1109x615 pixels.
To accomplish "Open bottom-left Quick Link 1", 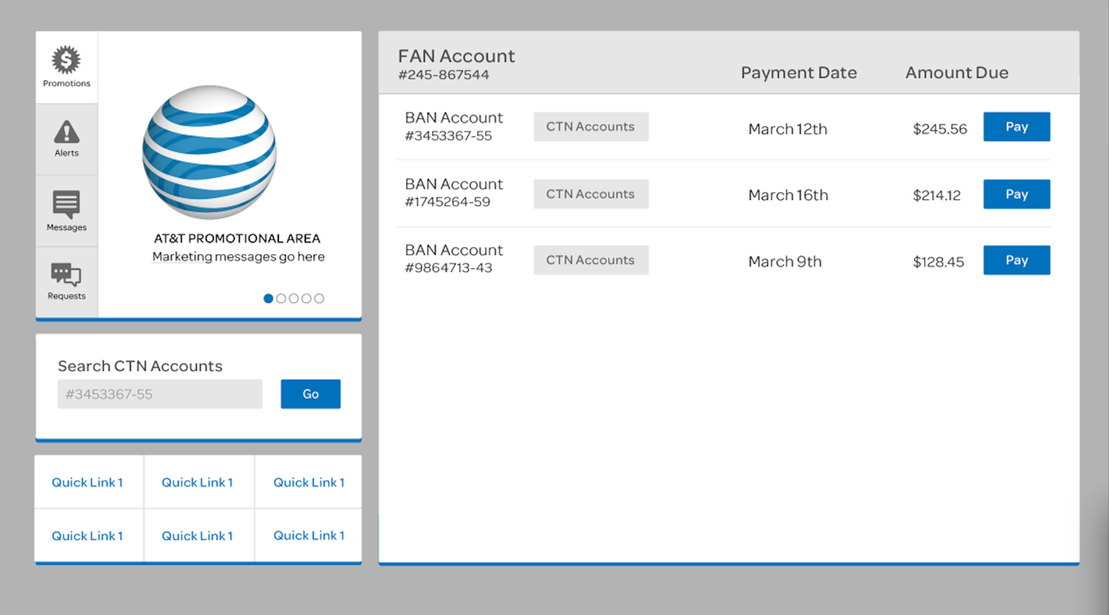I will (88, 536).
